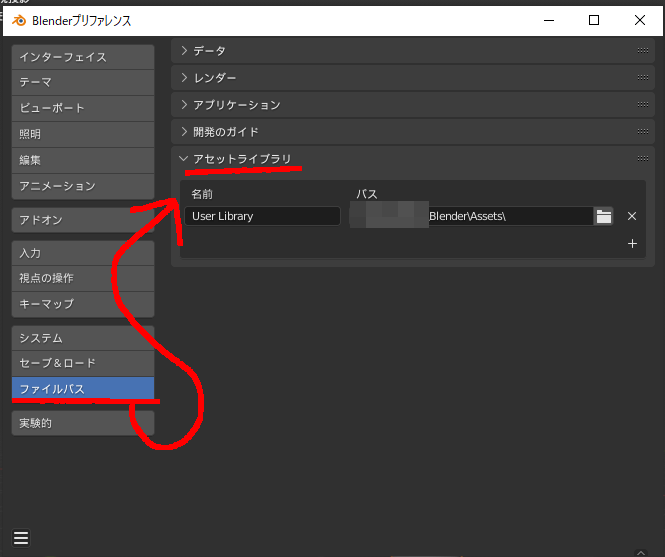Minimize the Blenderプリファレンス window

[549, 20]
